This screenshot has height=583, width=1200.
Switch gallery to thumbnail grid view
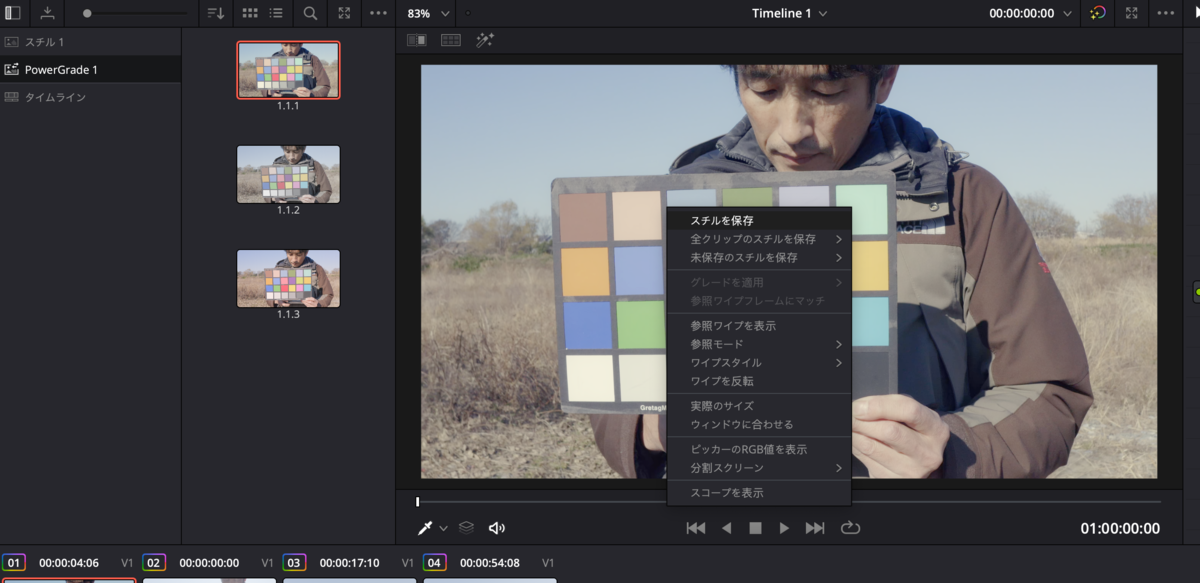tap(247, 13)
